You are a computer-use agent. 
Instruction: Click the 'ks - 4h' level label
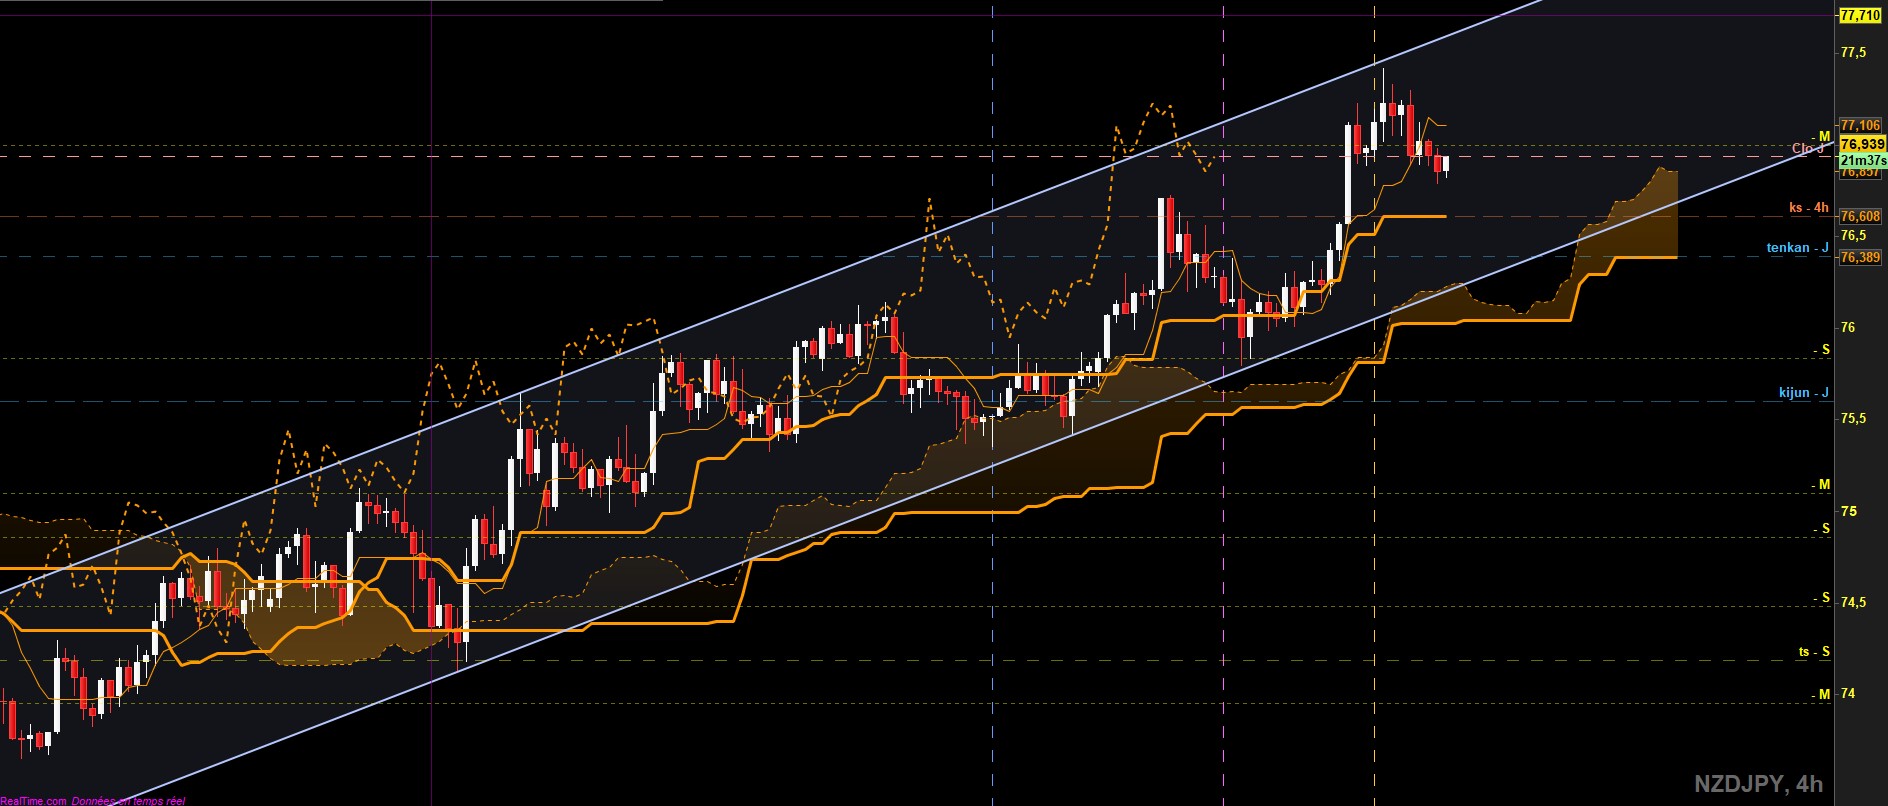pos(1809,208)
